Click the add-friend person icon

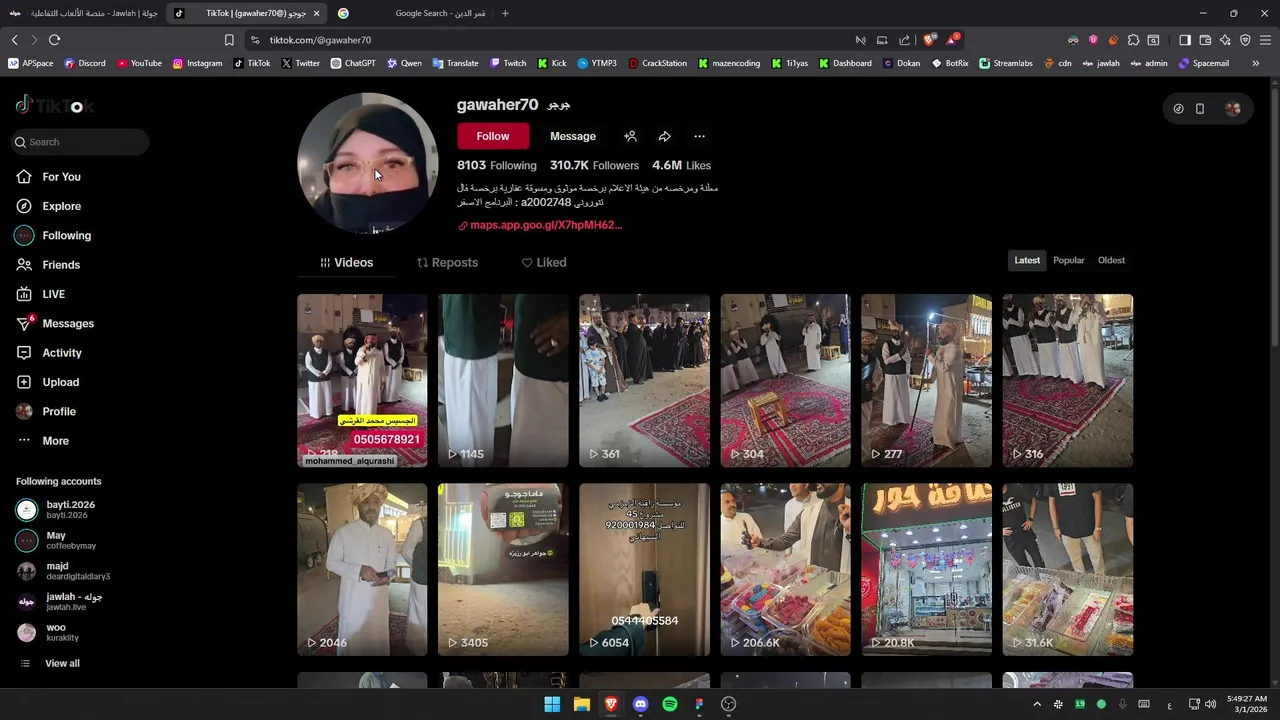click(630, 136)
